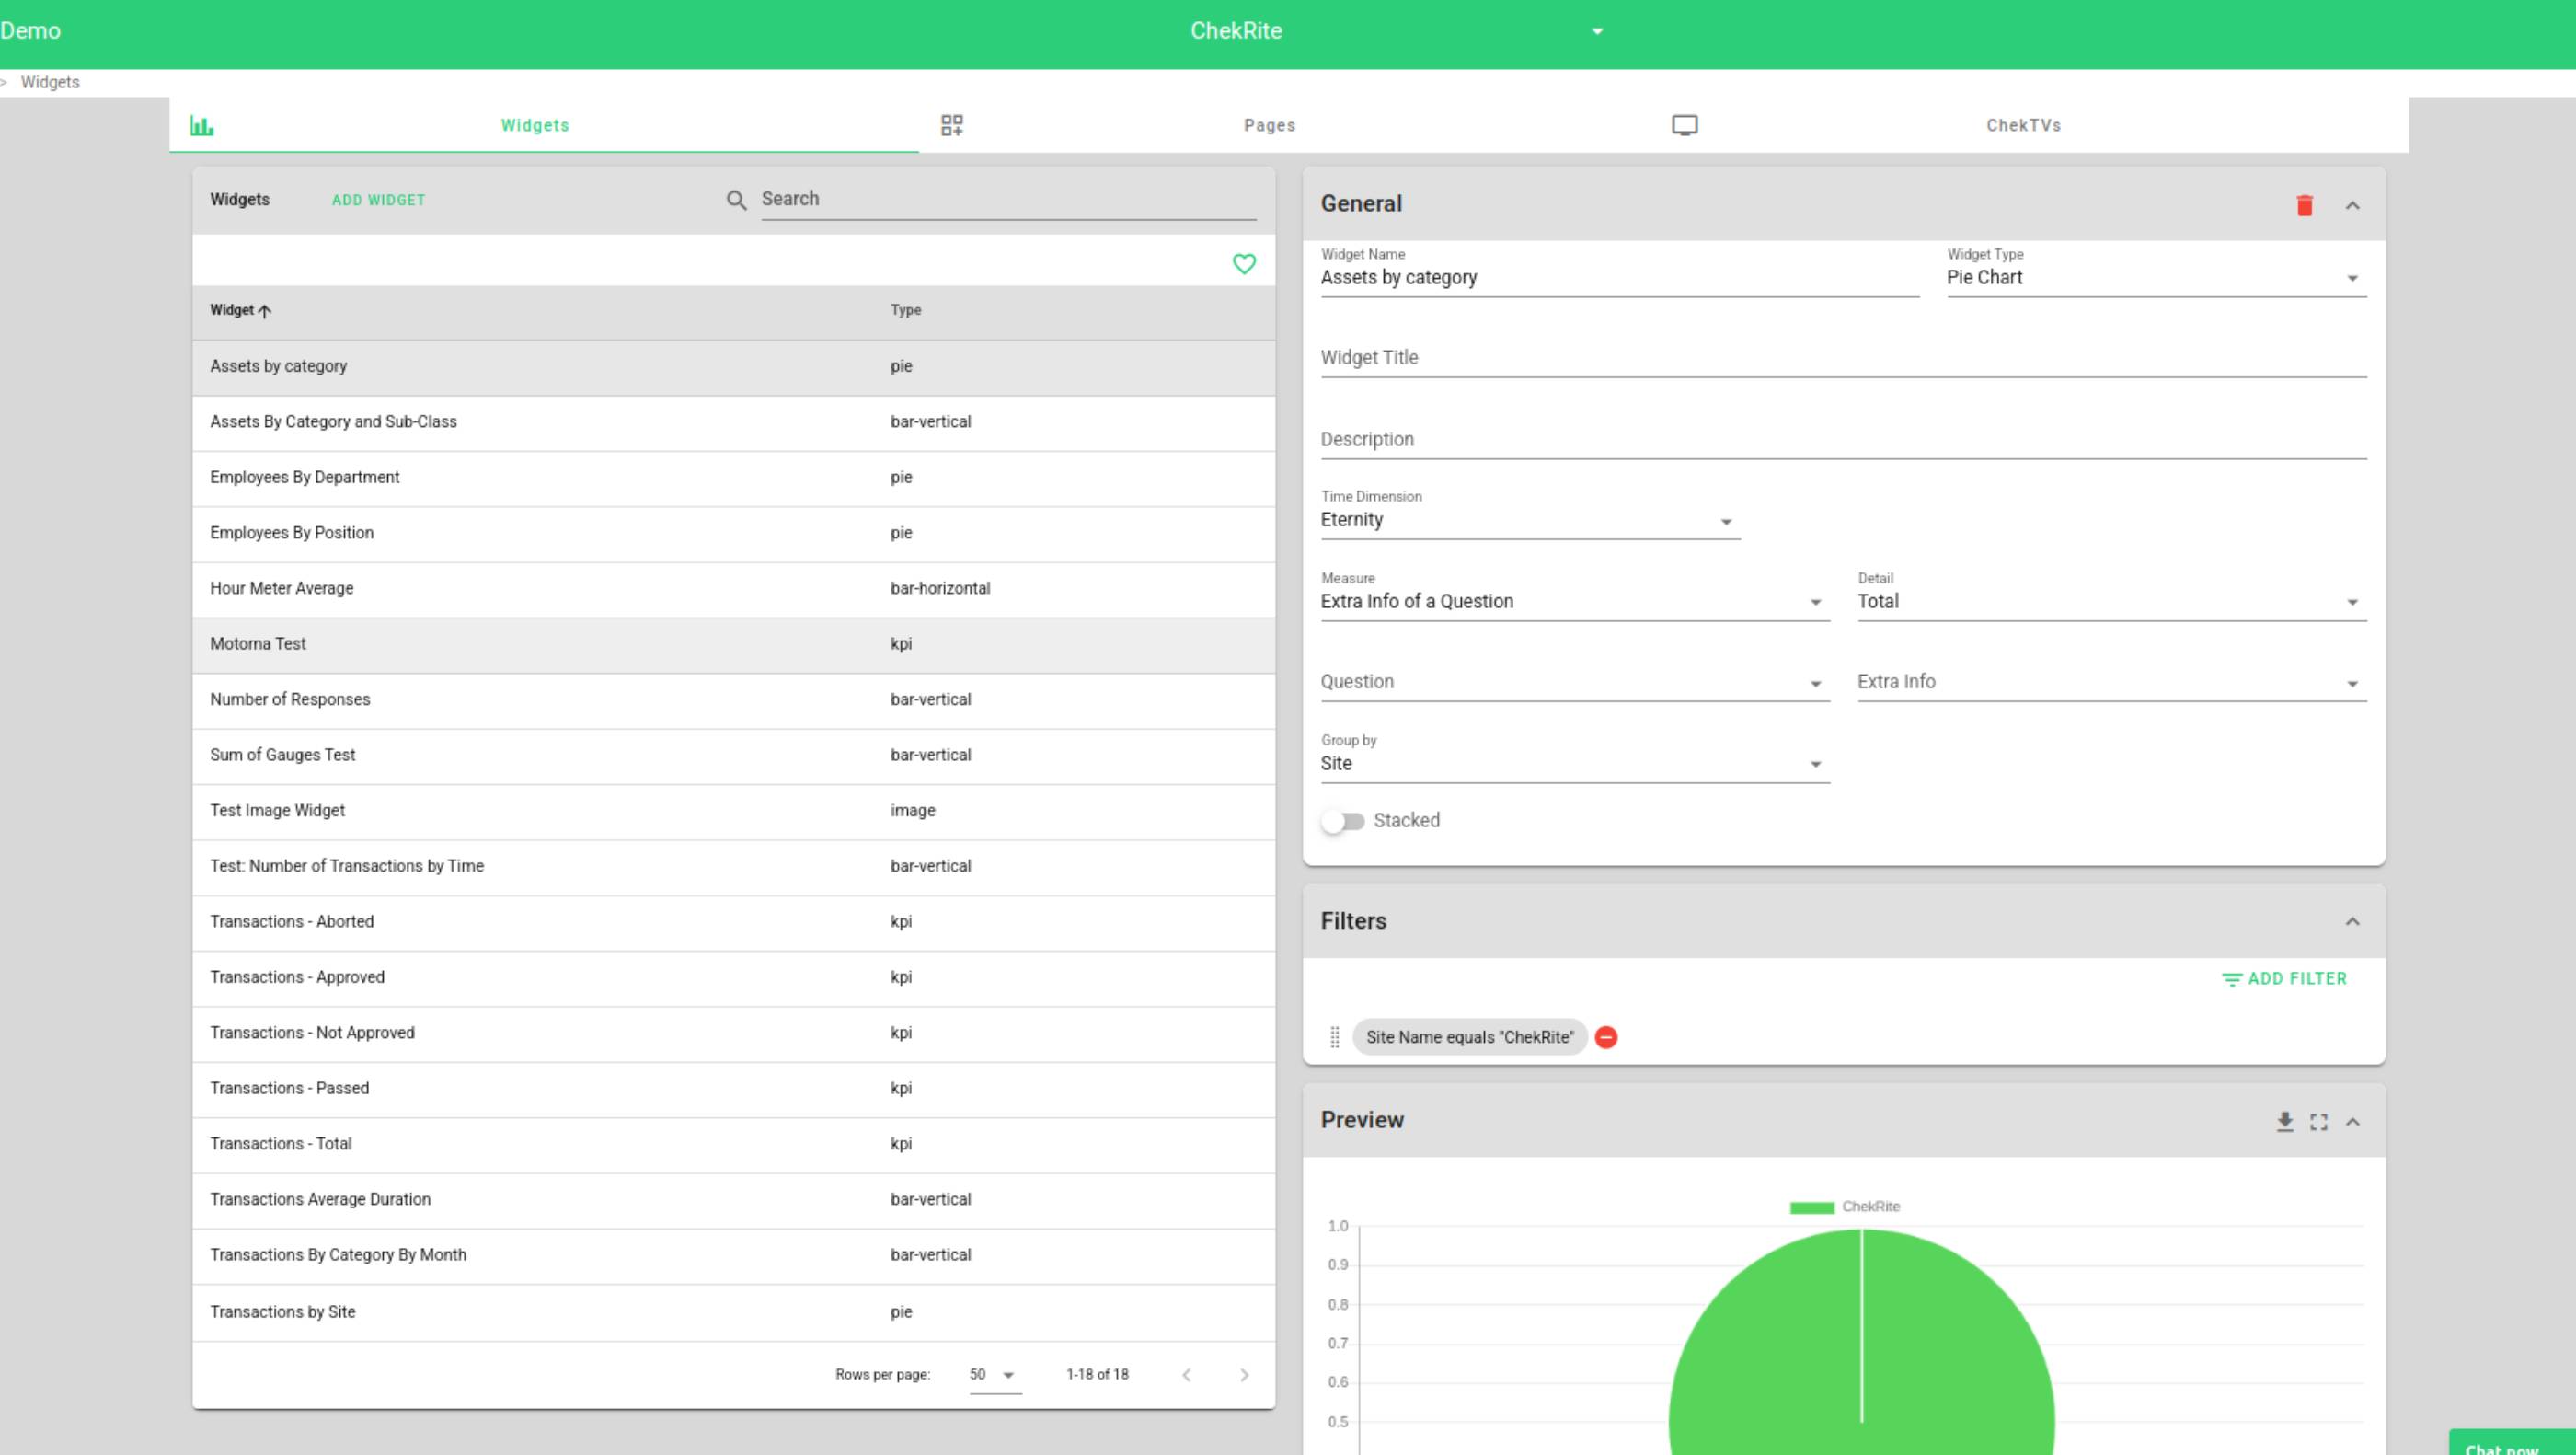Click the Type column header

pos(906,310)
